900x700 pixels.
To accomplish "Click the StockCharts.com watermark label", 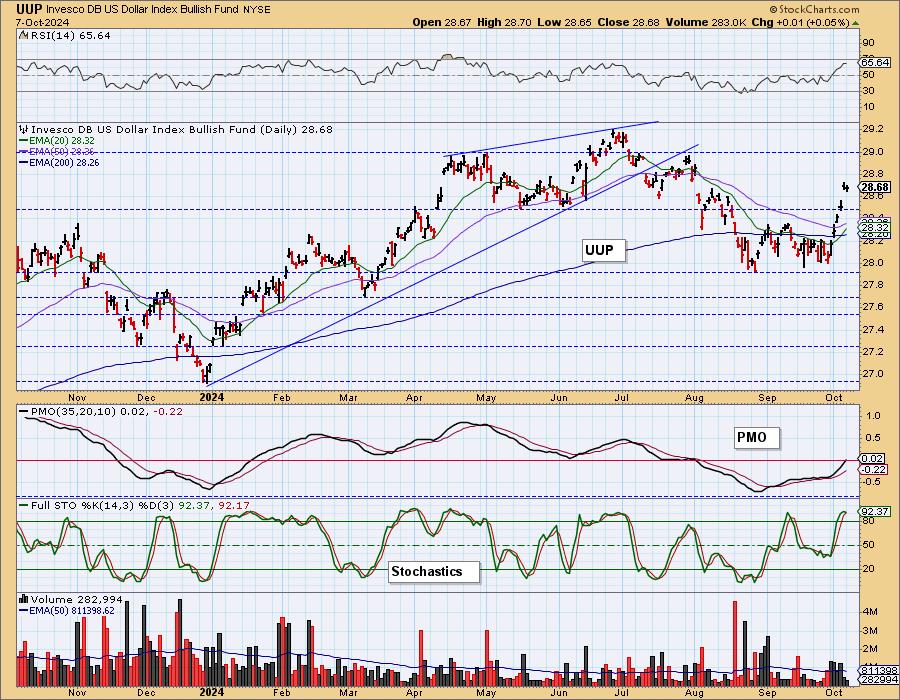I will (814, 9).
